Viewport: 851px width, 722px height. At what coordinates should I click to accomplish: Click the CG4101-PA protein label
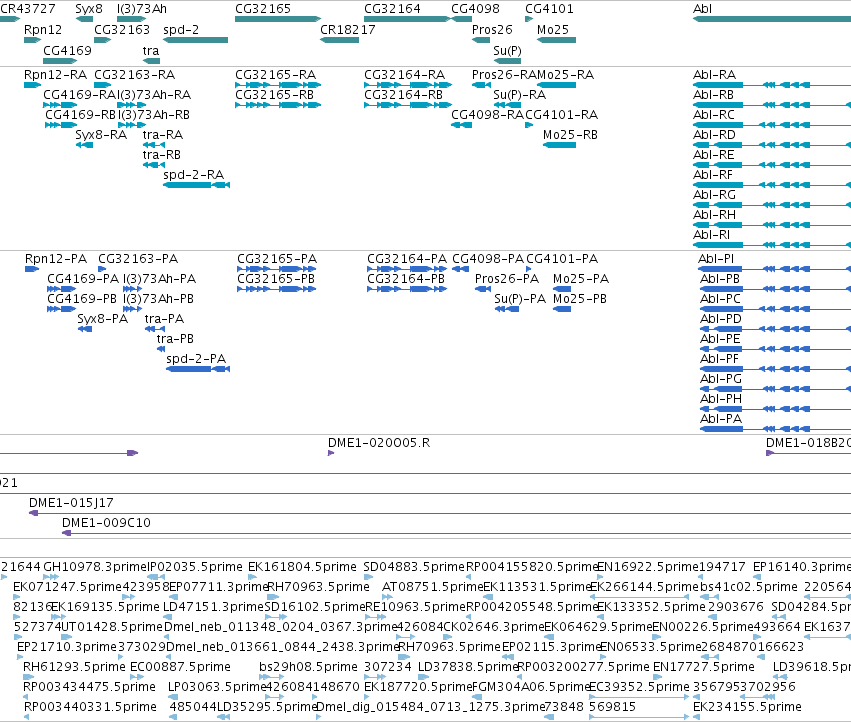click(x=562, y=259)
